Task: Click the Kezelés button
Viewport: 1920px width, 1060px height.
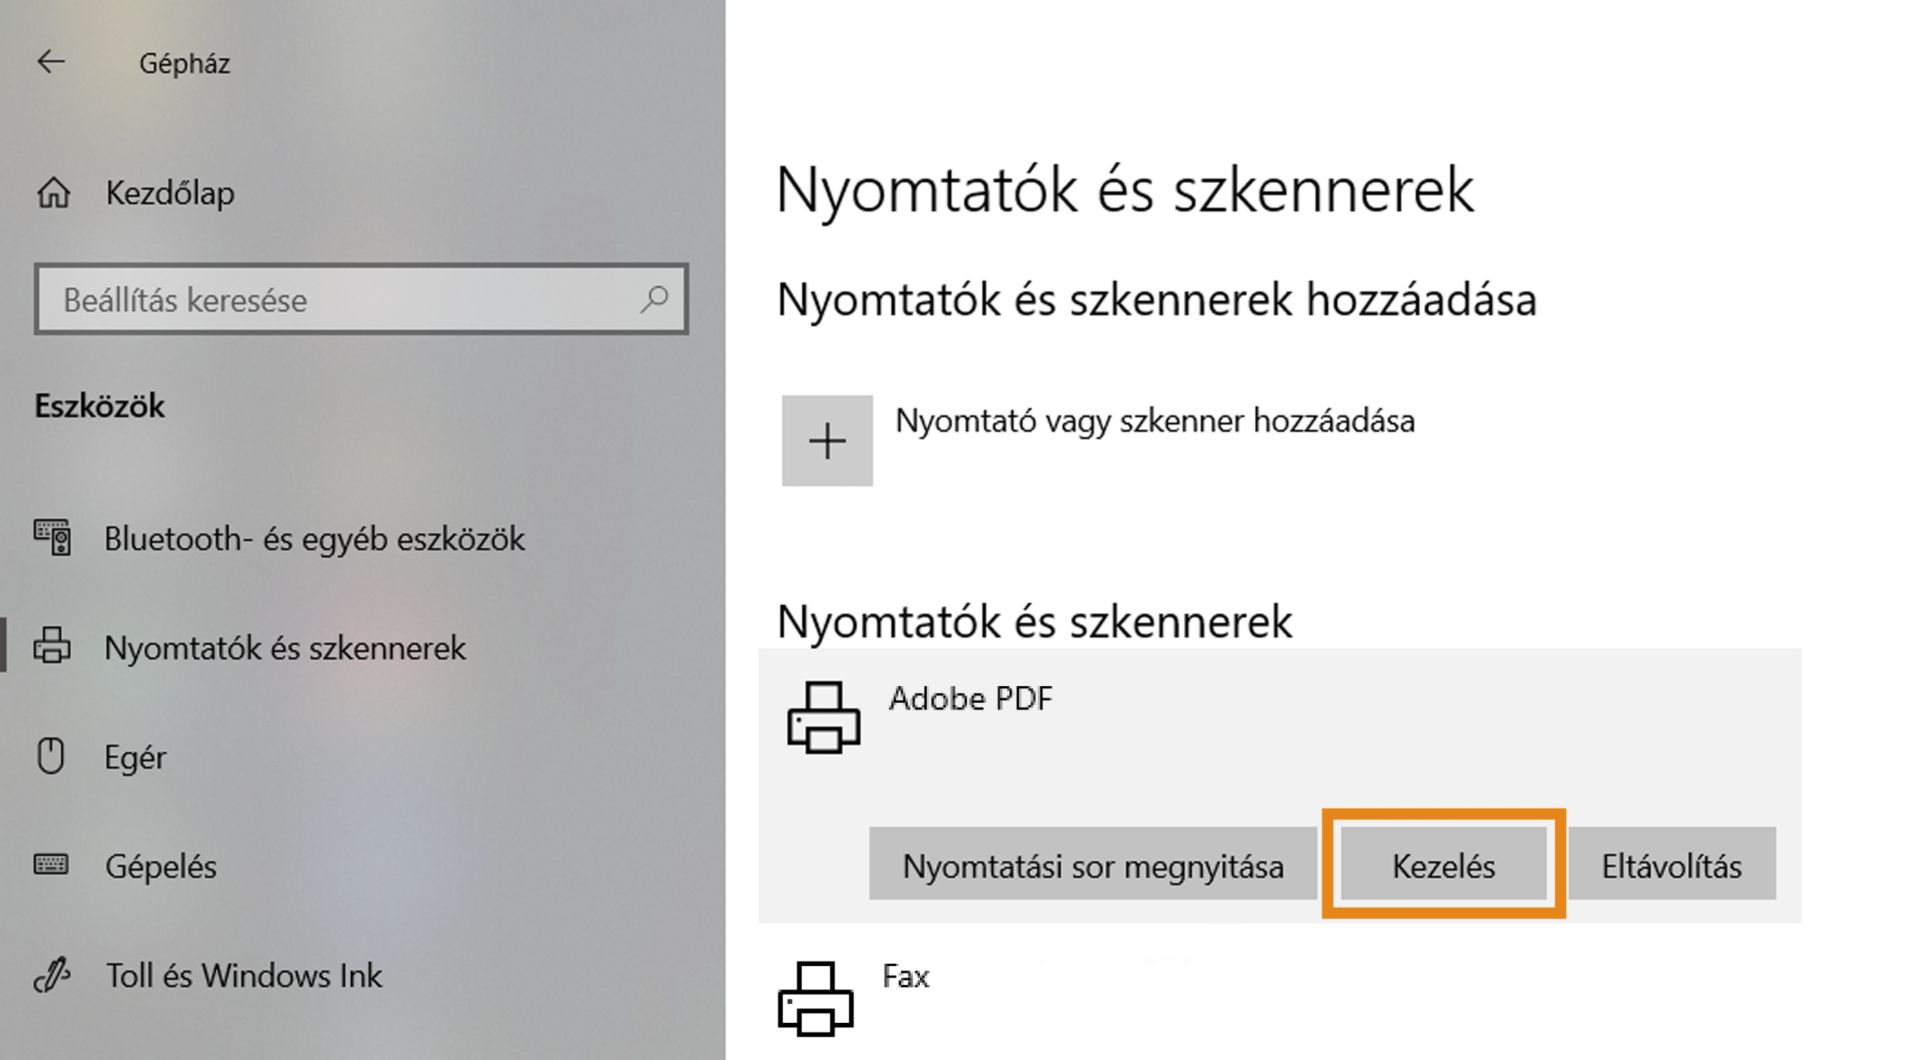Action: tap(1443, 865)
